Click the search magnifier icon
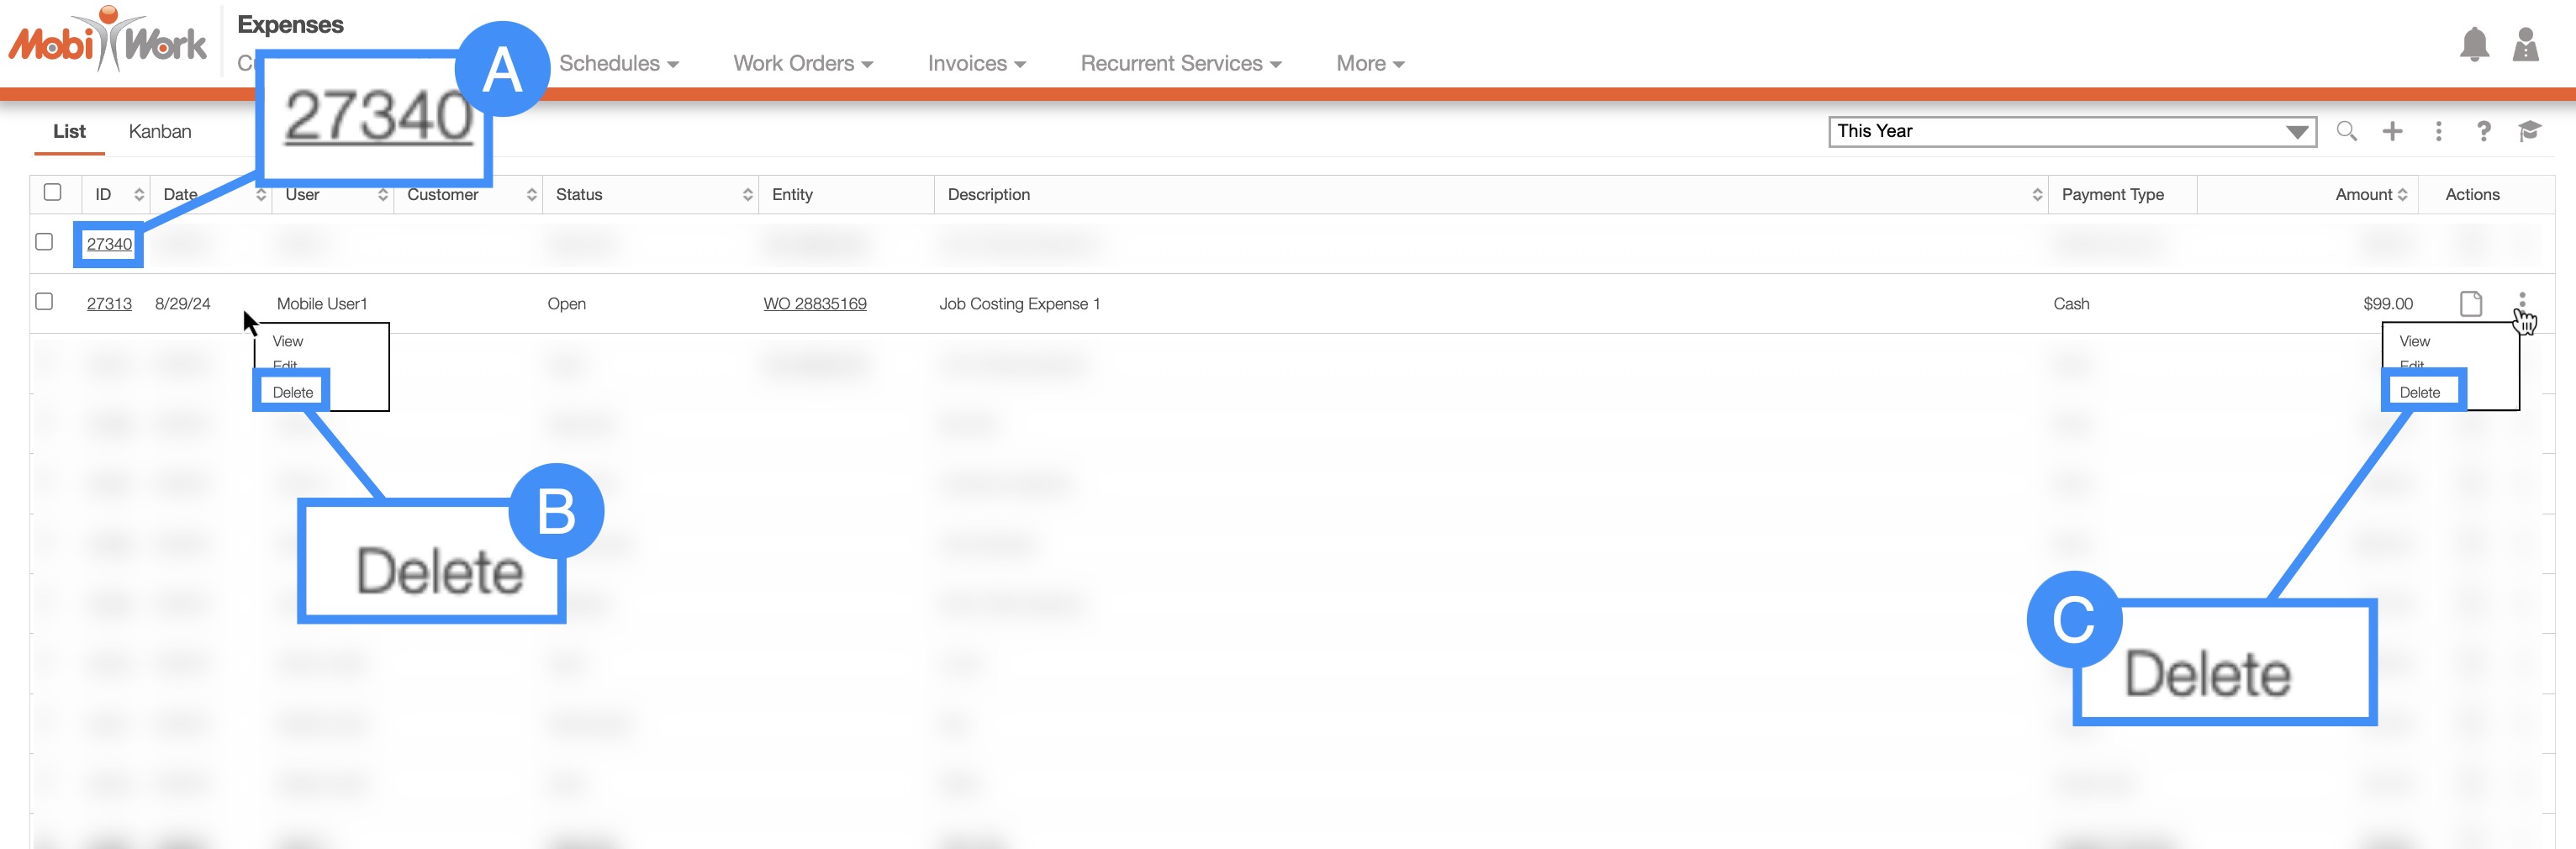2576x849 pixels. pyautogui.click(x=2346, y=131)
